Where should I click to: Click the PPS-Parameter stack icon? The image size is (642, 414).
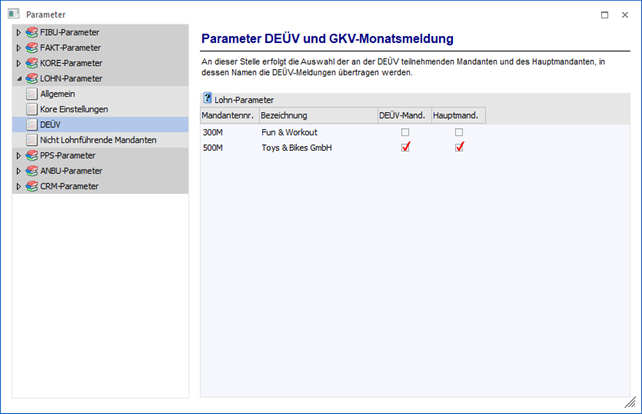coord(32,156)
